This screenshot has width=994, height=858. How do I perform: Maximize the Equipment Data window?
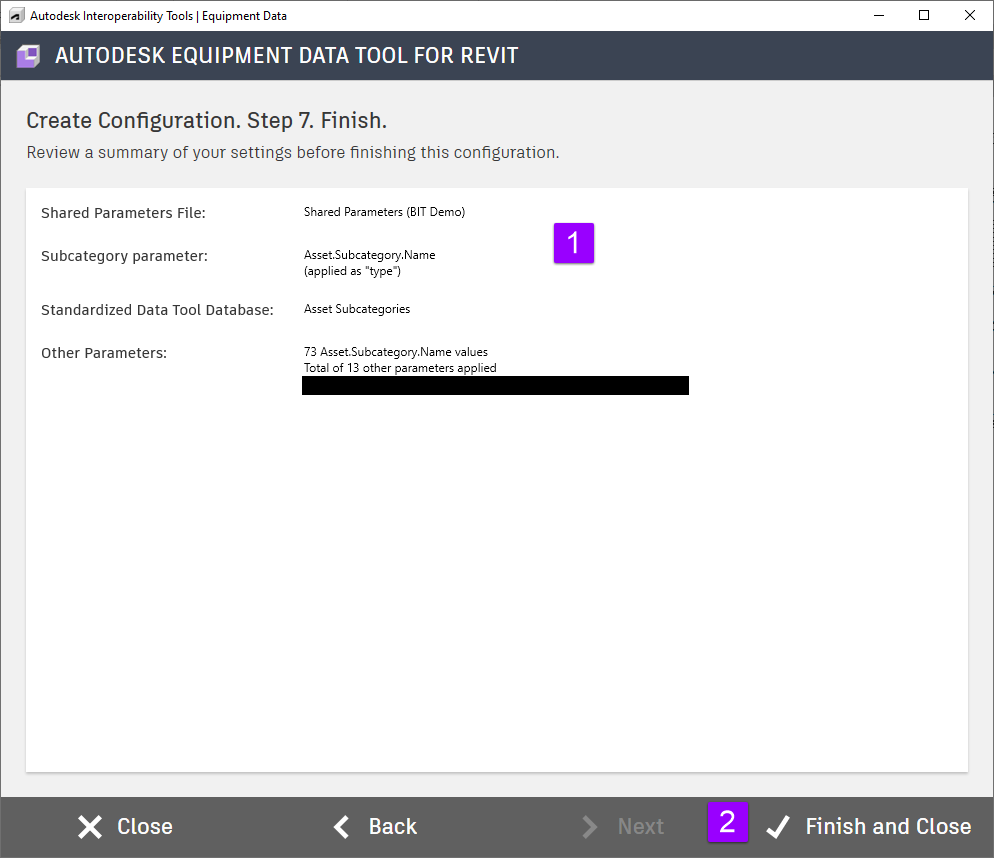tap(924, 15)
